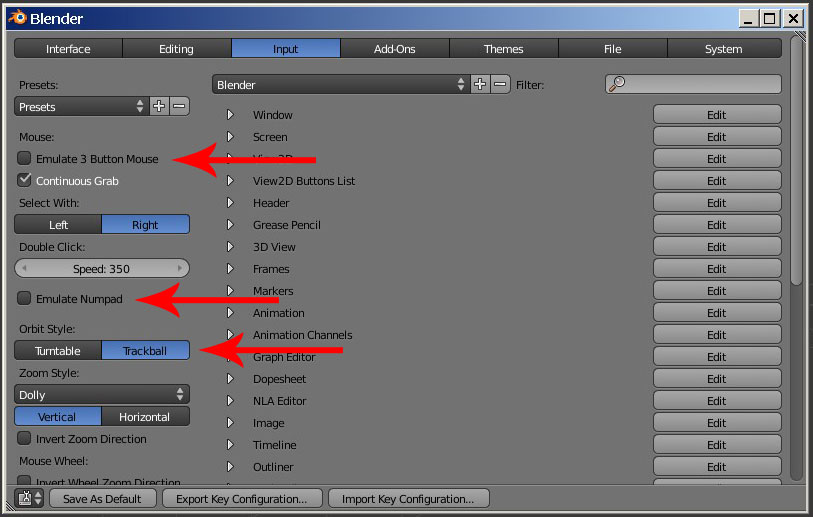Click right arrow on Double Click Speed

180,269
